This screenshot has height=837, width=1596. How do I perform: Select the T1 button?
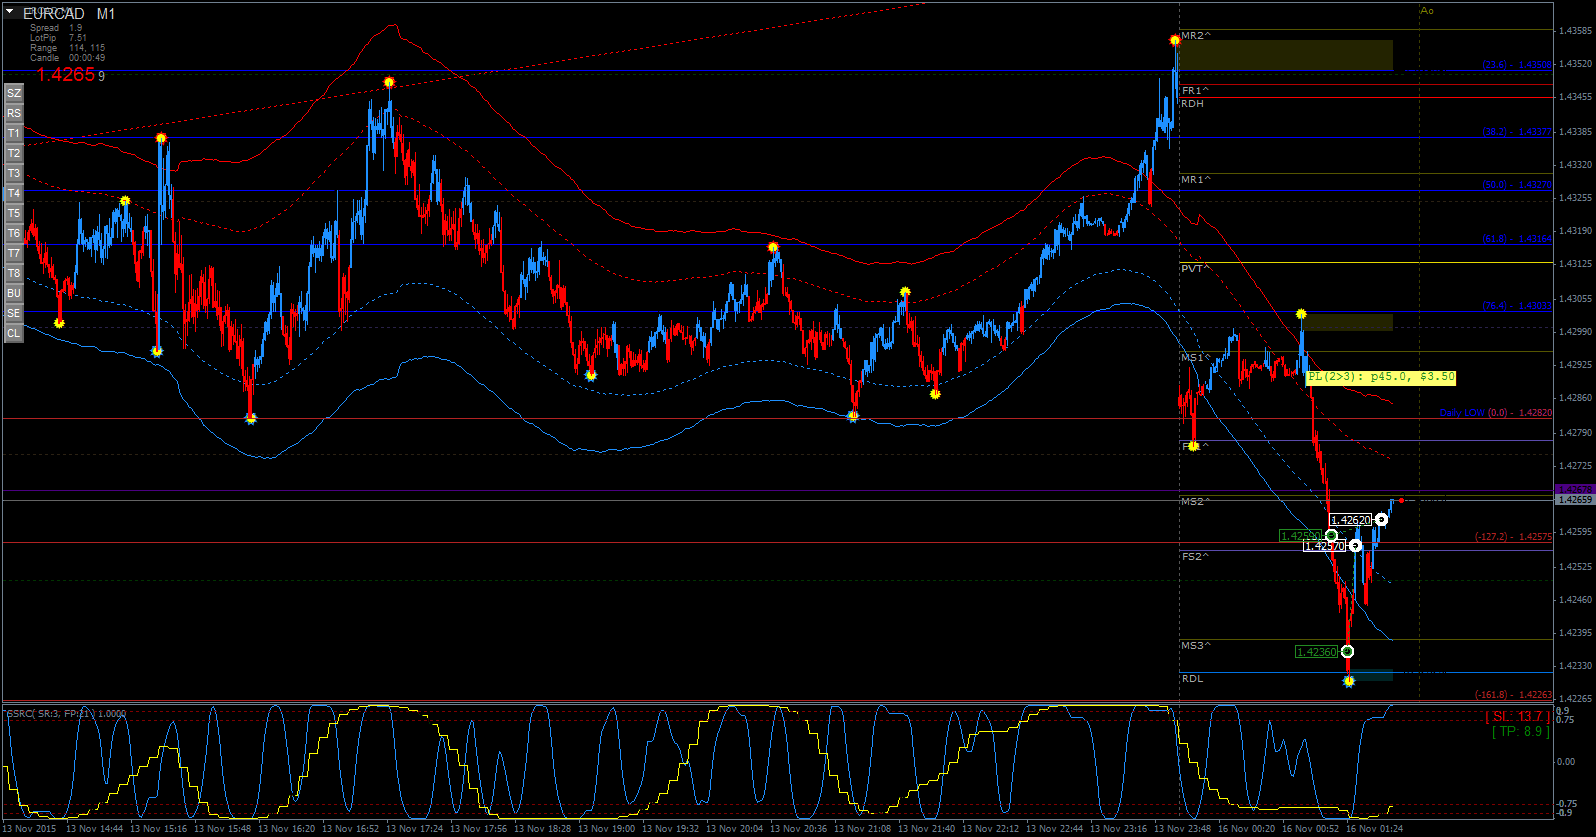tap(14, 133)
